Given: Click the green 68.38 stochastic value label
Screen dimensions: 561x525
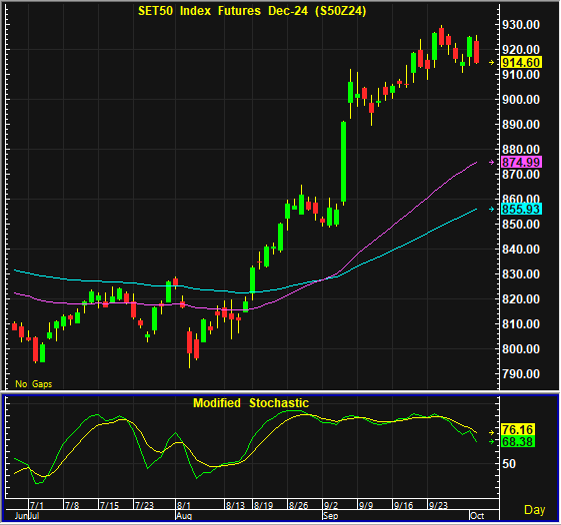Looking at the screenshot, I should [x=518, y=442].
